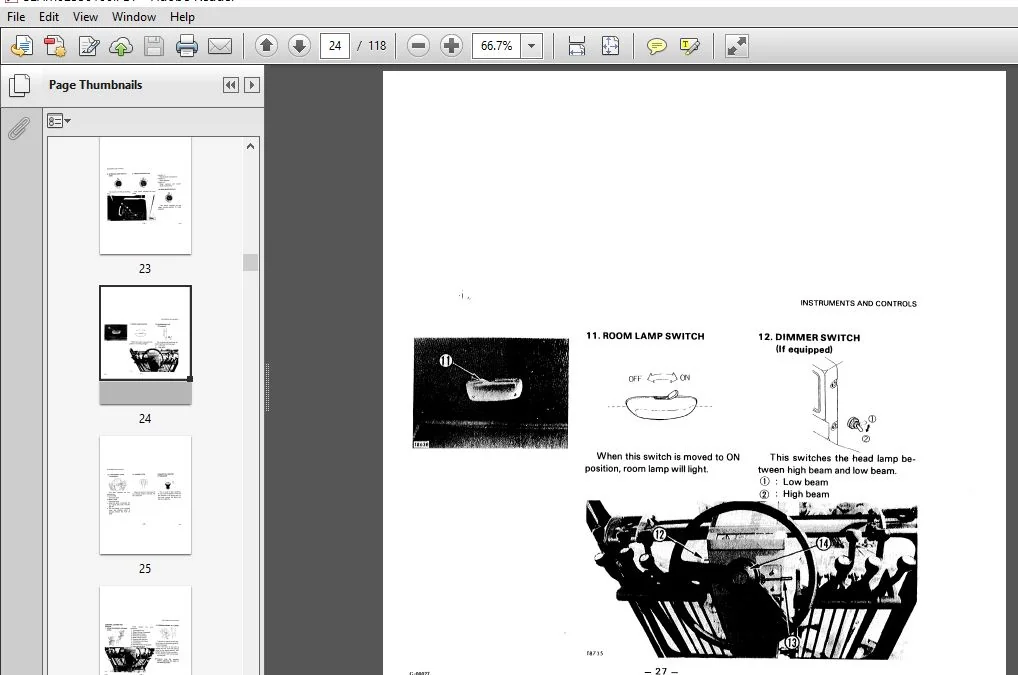Open the Edit menu
The width and height of the screenshot is (1018, 675).
[49, 17]
